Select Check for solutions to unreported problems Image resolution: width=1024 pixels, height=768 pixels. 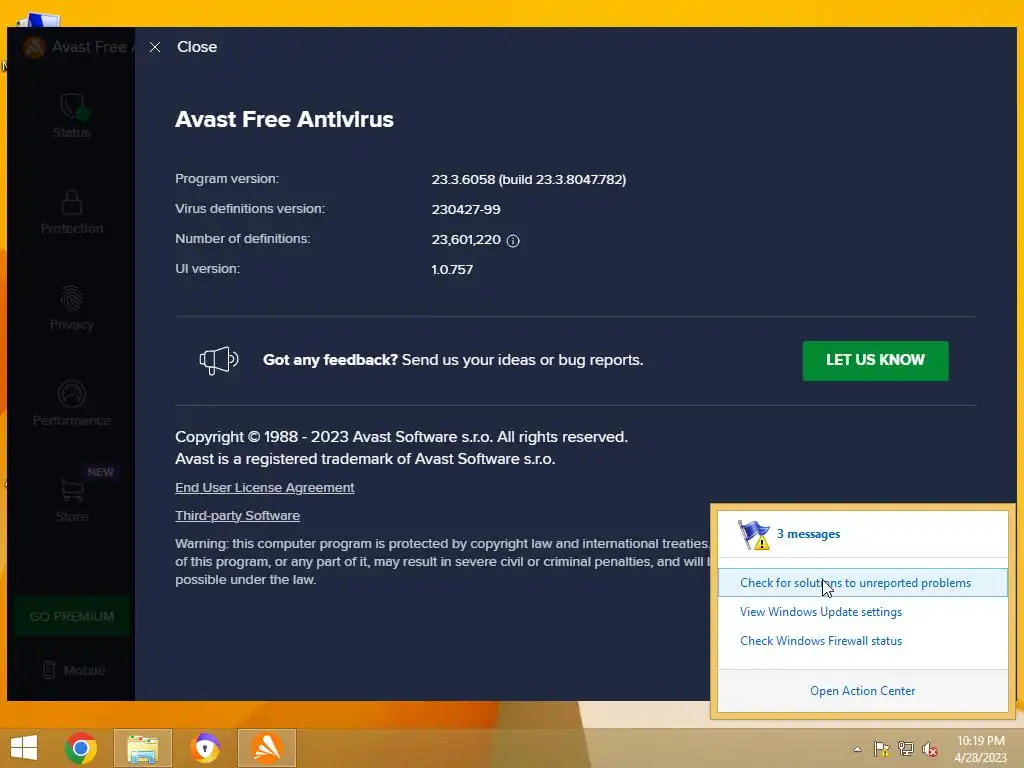click(862, 583)
